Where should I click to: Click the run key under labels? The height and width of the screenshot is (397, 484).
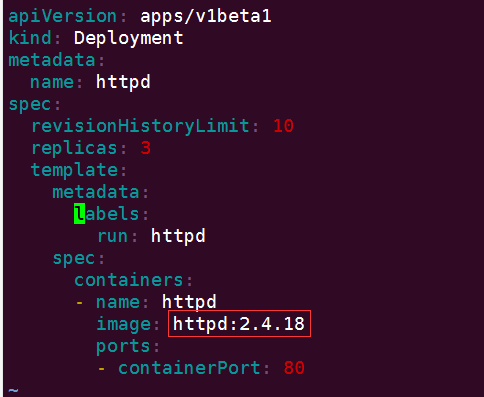pyautogui.click(x=112, y=236)
